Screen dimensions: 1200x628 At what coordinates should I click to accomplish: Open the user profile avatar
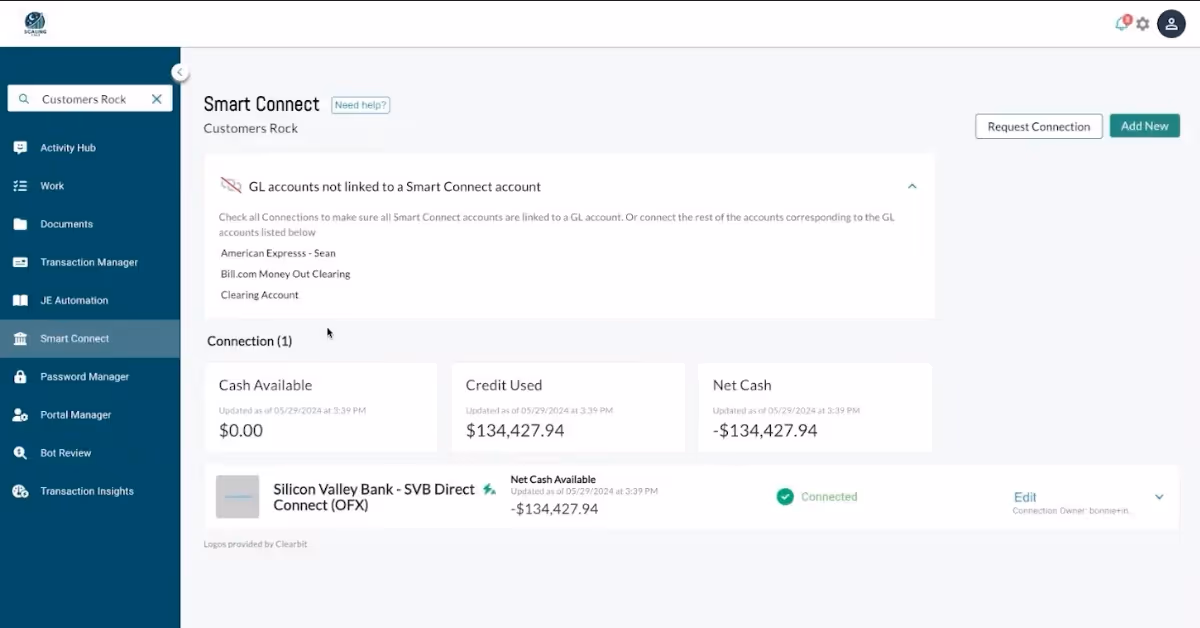point(1171,23)
